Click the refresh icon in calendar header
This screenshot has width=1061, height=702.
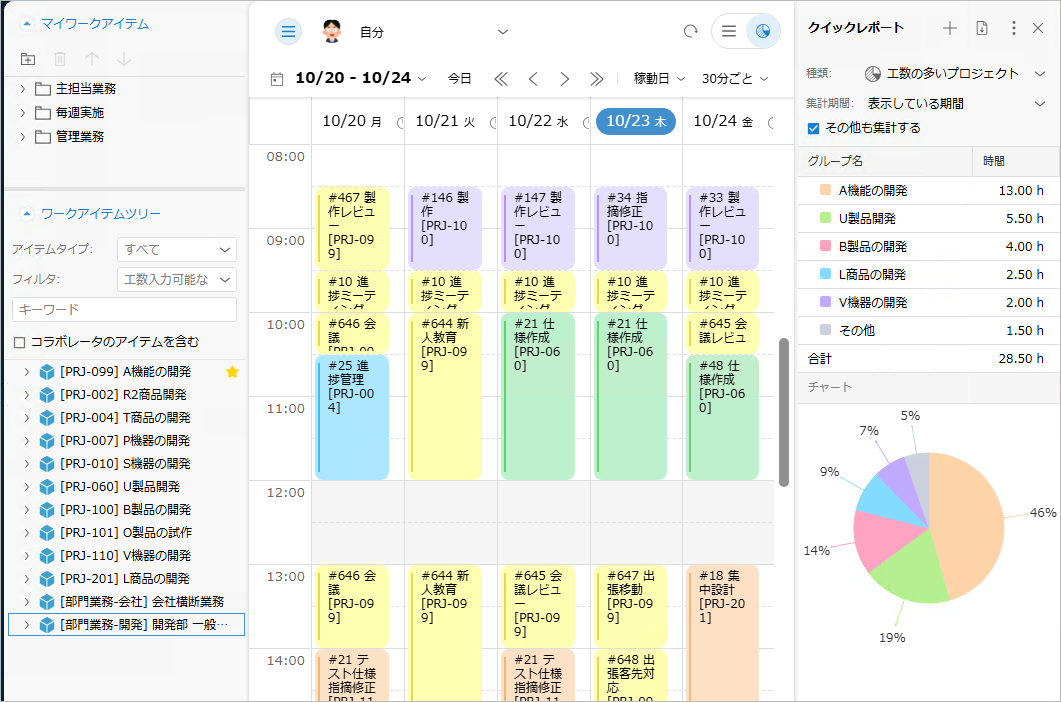(x=690, y=32)
